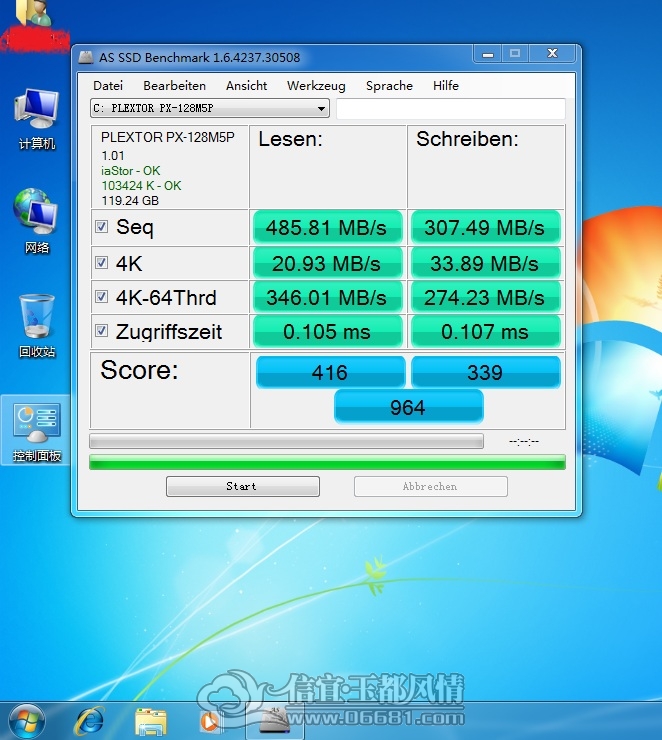Open the Hilfe menu
The height and width of the screenshot is (740, 662).
[446, 85]
